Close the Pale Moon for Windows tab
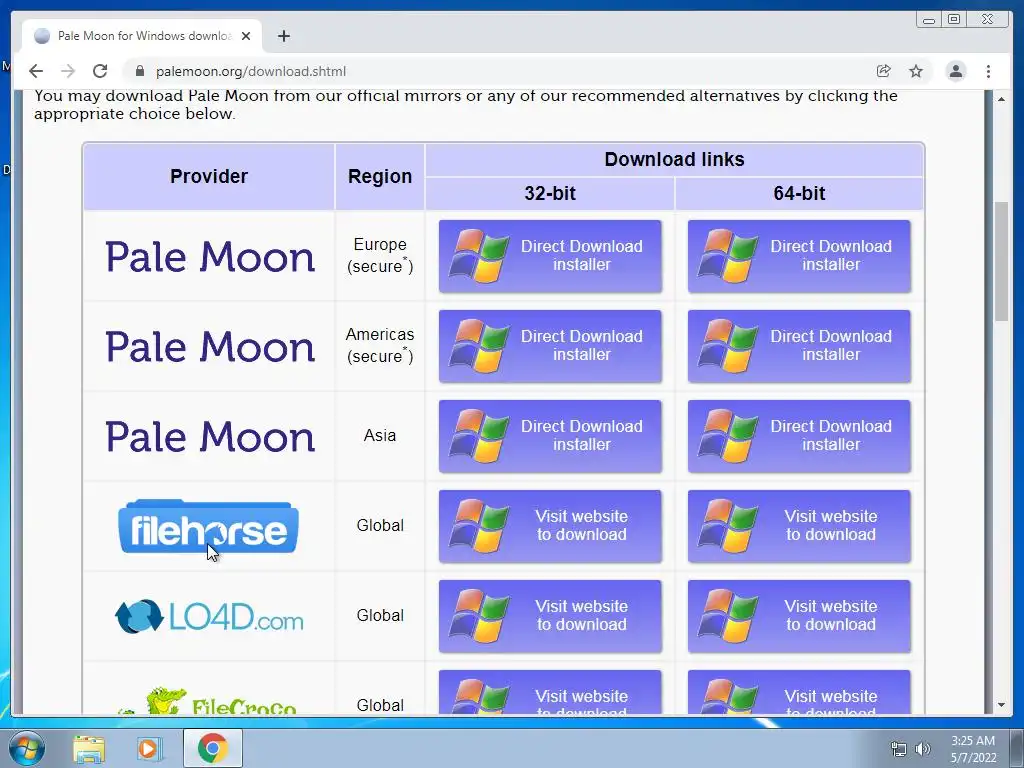This screenshot has height=768, width=1024. tap(246, 36)
